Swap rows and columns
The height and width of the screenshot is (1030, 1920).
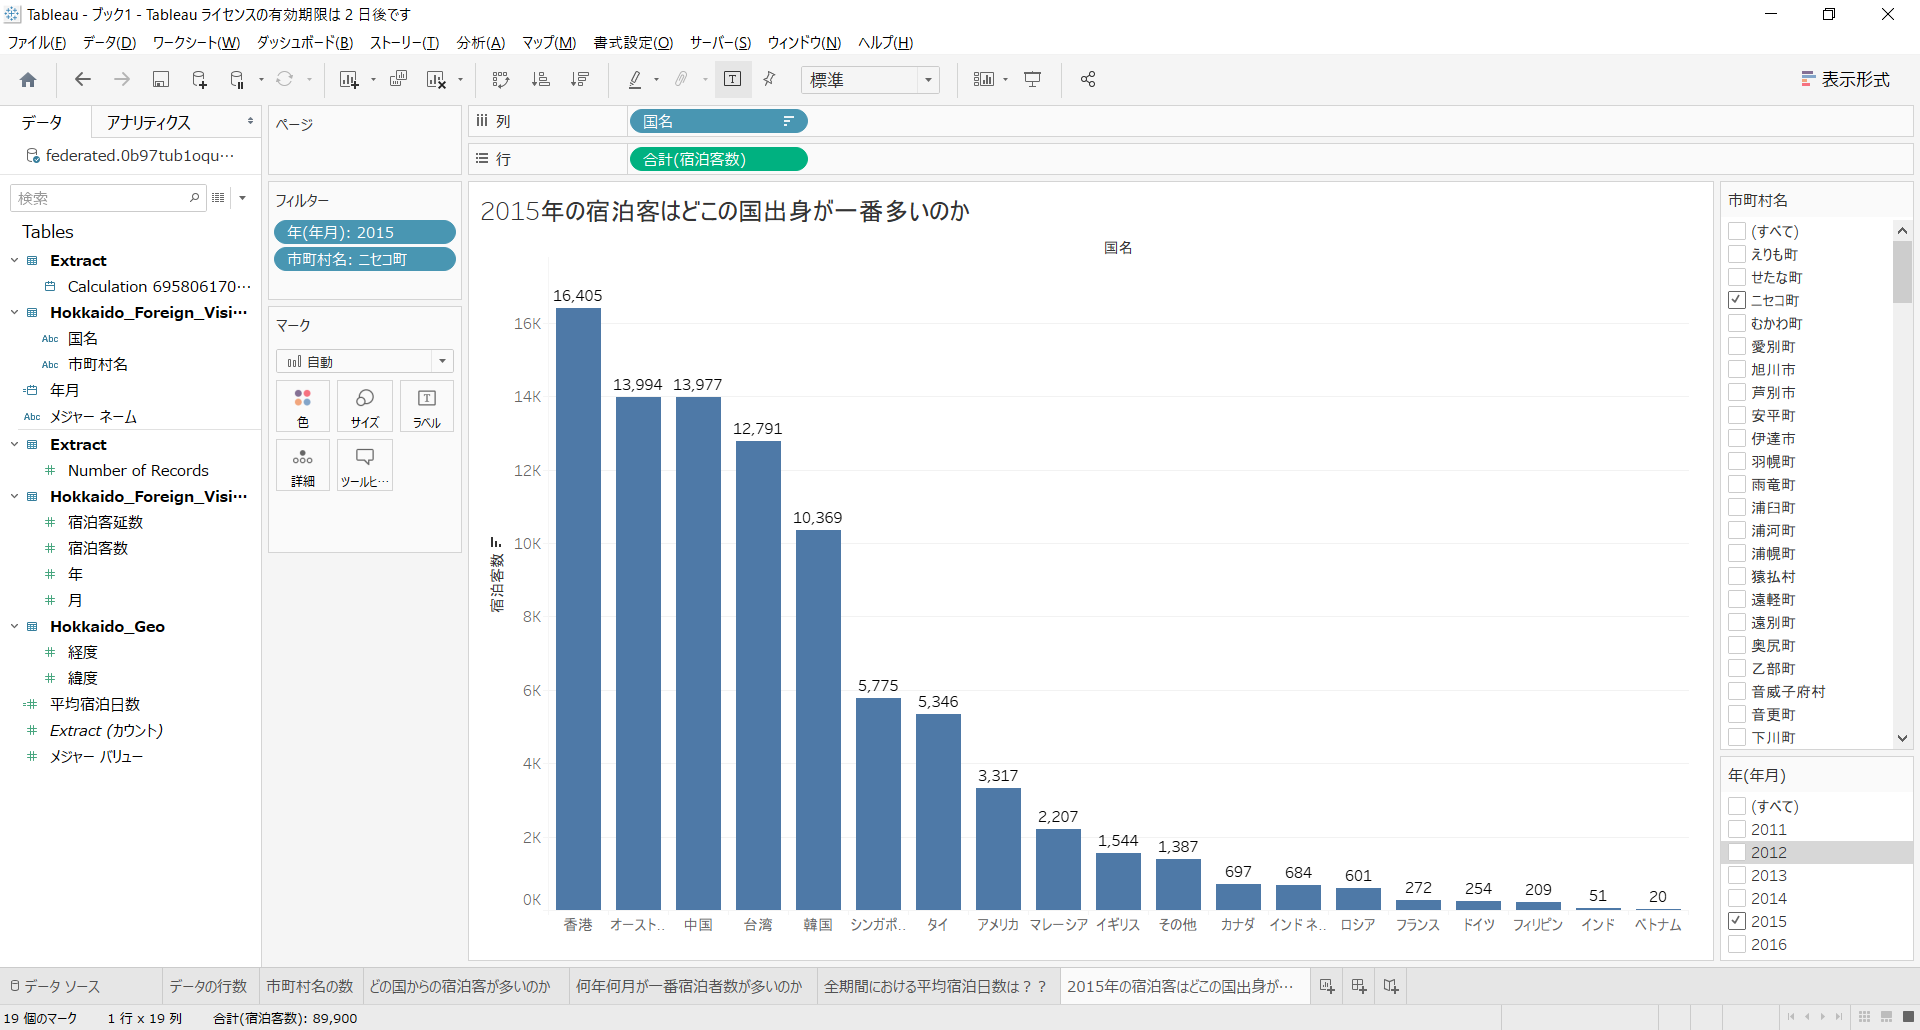[501, 80]
